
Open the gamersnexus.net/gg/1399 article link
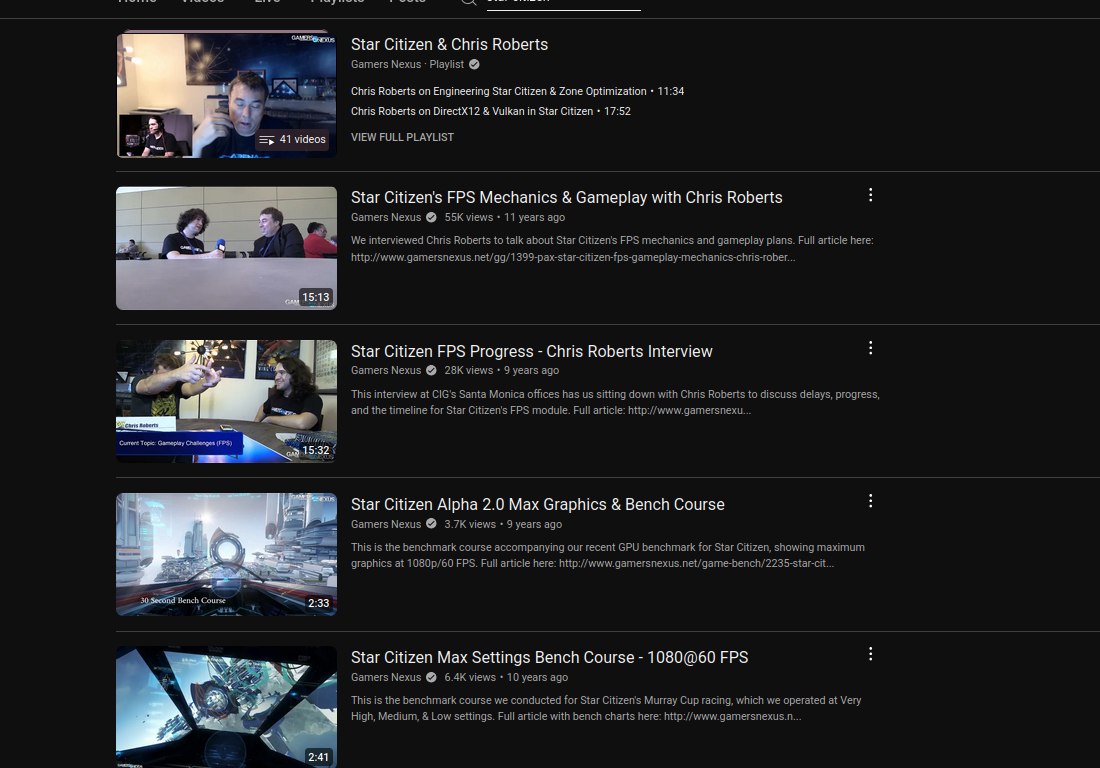coord(573,257)
